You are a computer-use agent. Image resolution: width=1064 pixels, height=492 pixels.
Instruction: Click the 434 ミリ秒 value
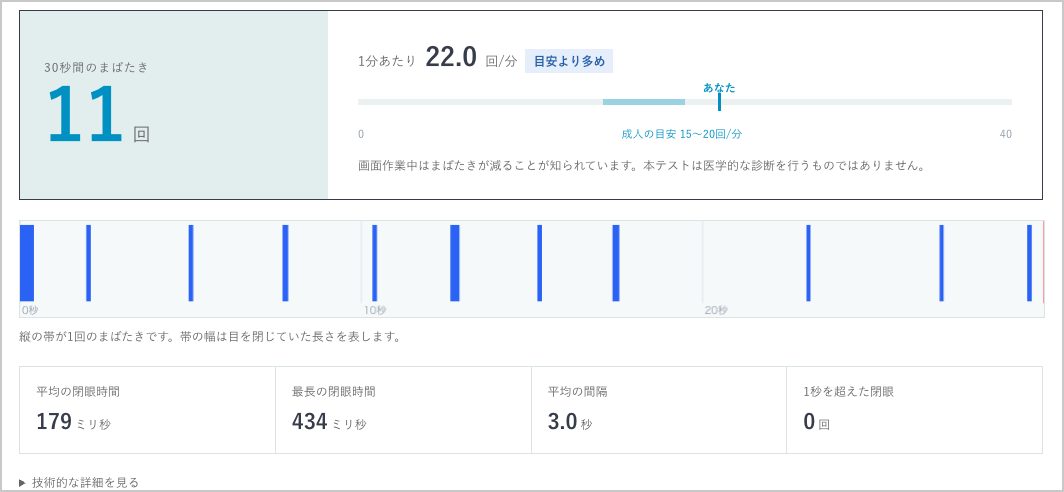click(329, 422)
